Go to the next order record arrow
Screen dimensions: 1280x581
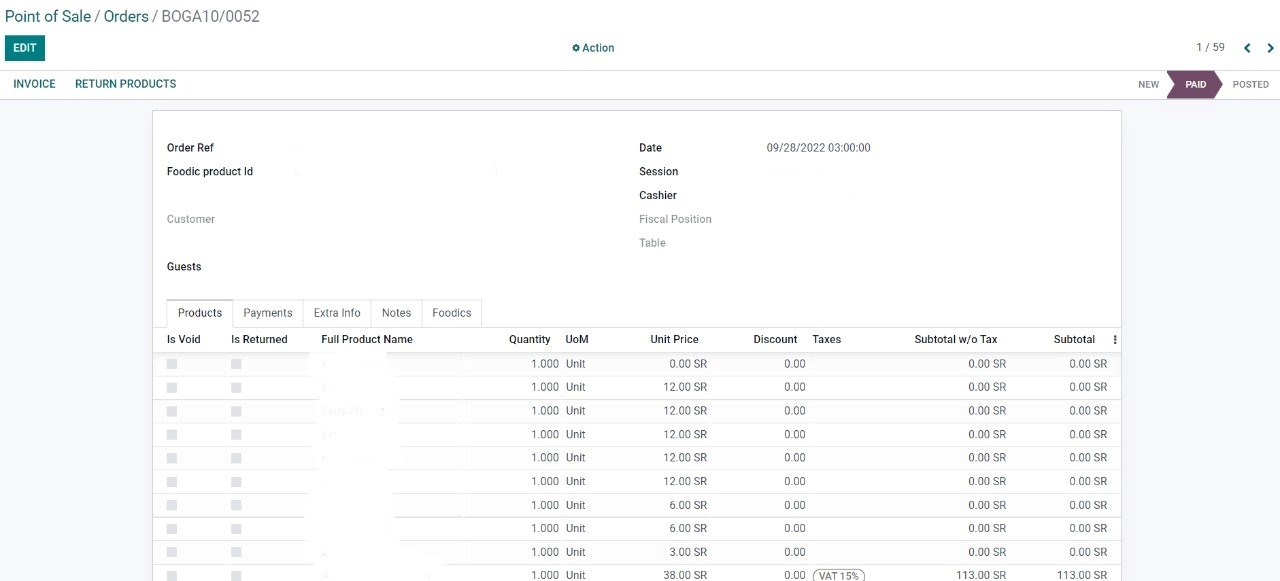tap(1271, 48)
